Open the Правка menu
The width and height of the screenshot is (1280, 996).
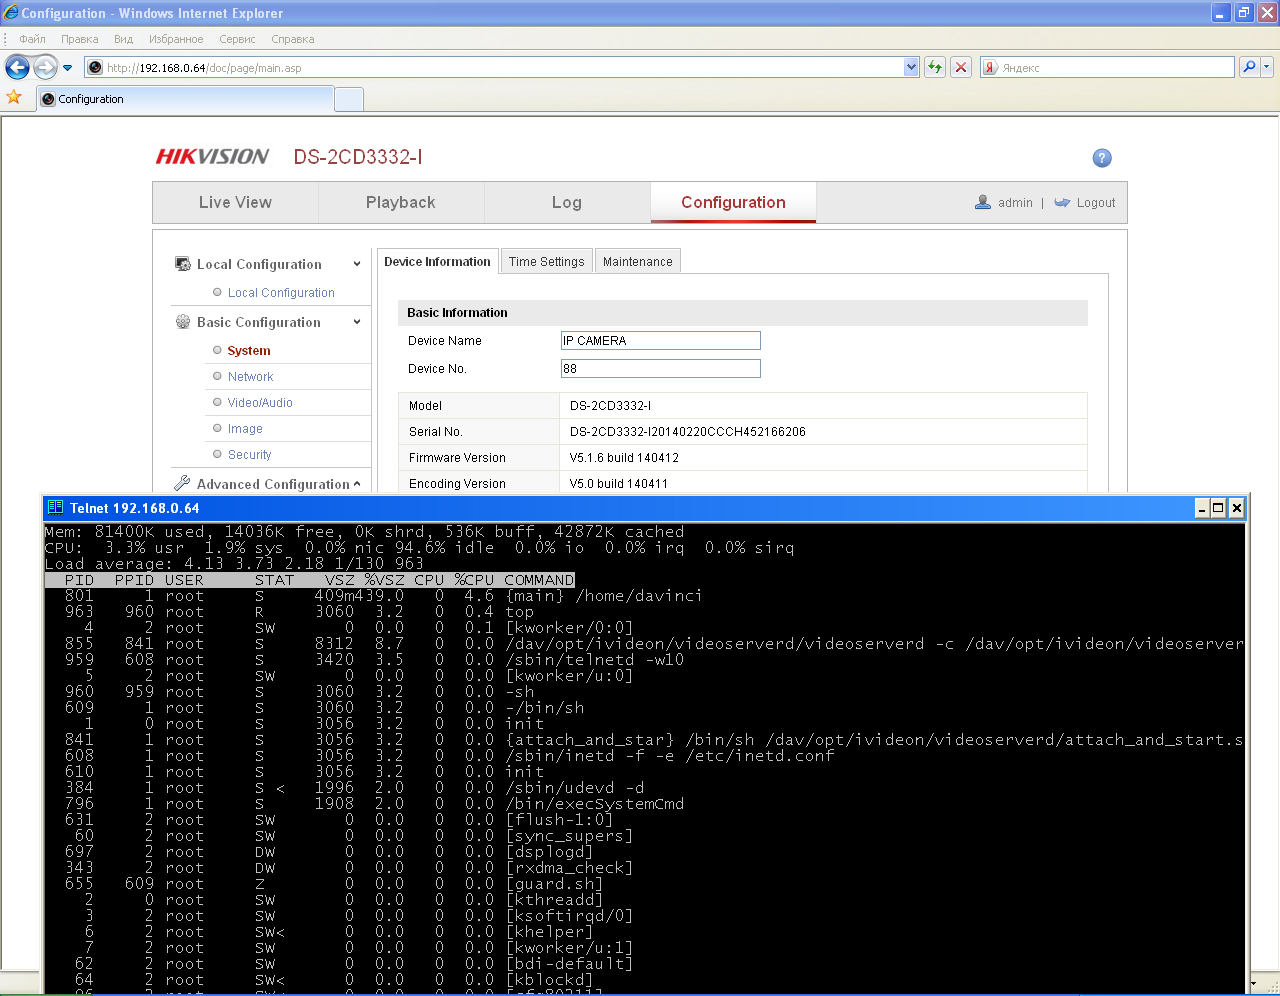tap(79, 39)
